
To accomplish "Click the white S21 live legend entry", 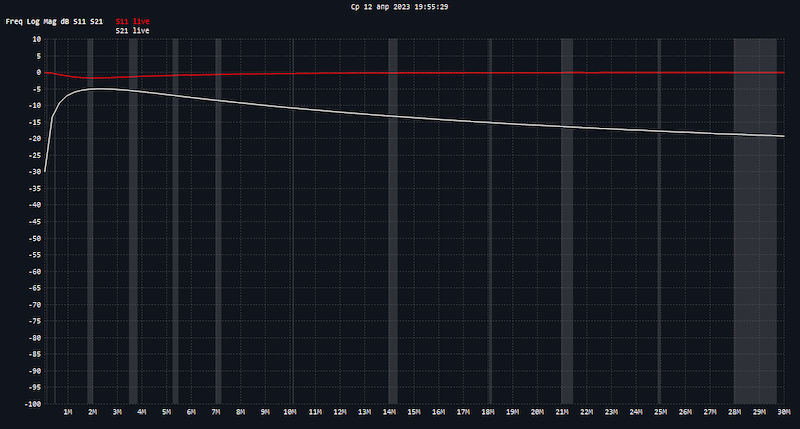I will coord(132,31).
